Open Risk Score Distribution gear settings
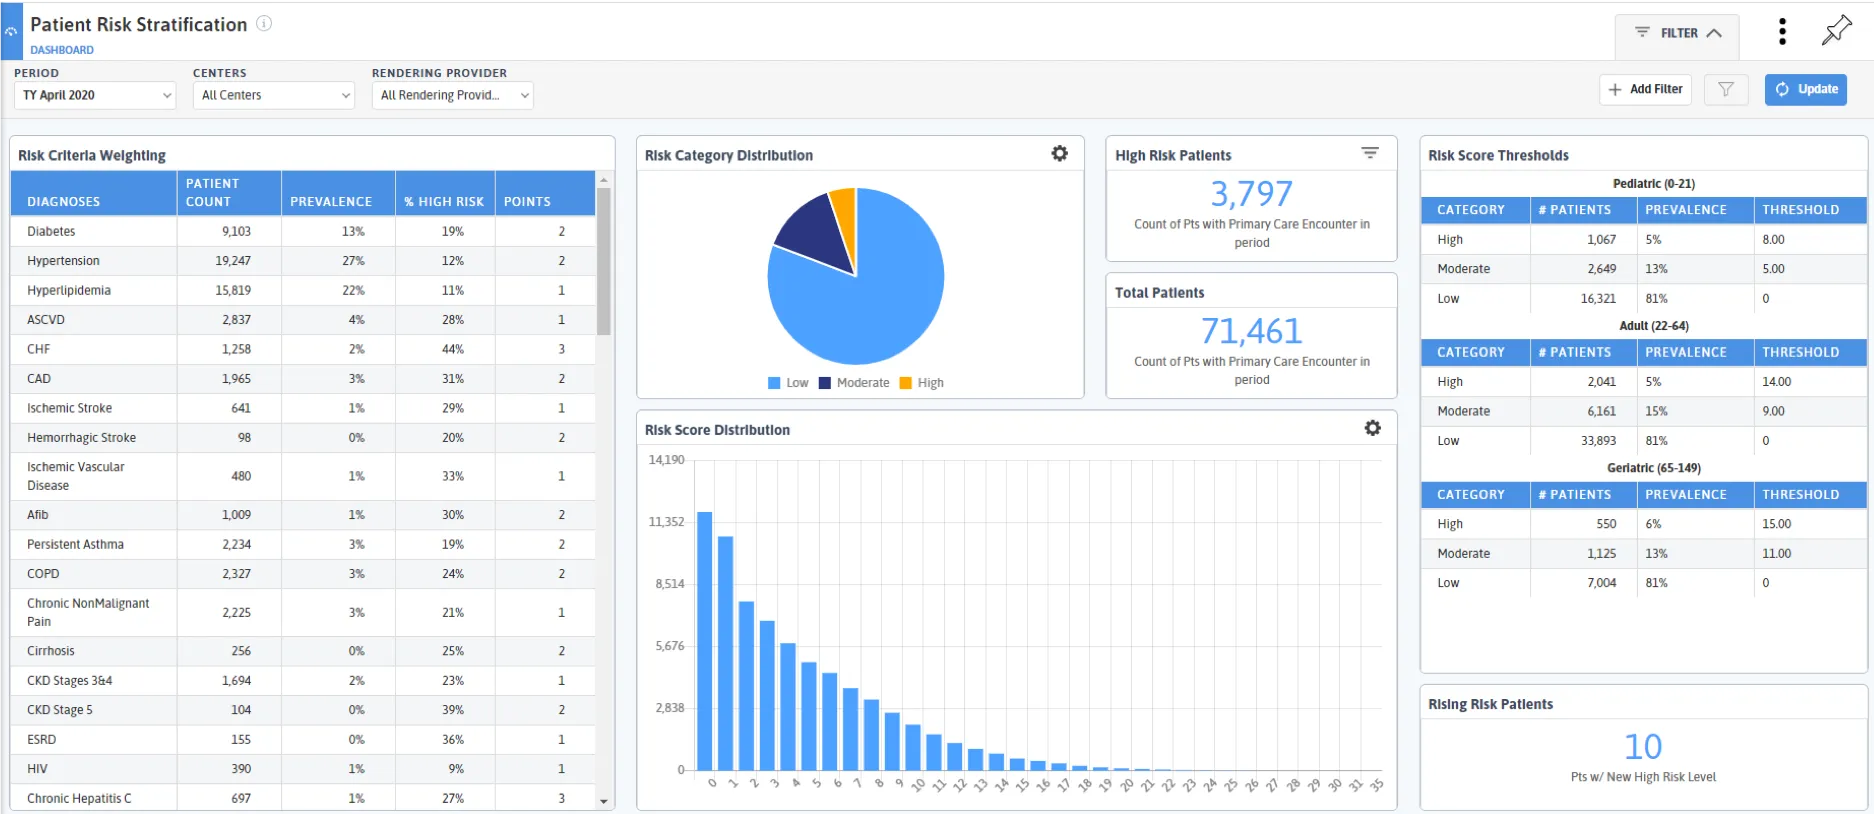 pos(1373,428)
